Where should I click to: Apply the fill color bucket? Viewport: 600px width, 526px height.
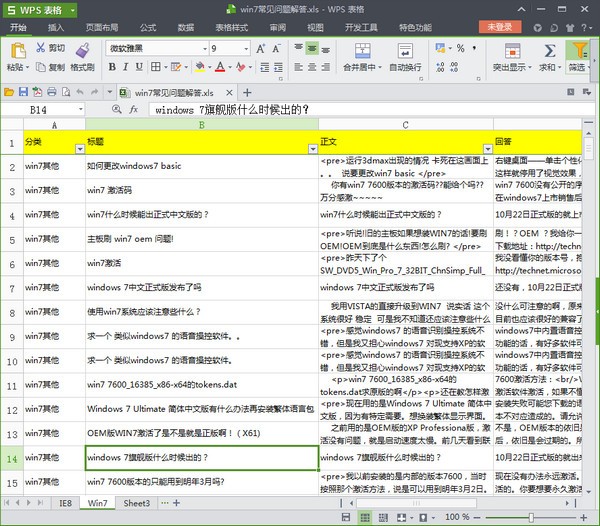[x=199, y=67]
